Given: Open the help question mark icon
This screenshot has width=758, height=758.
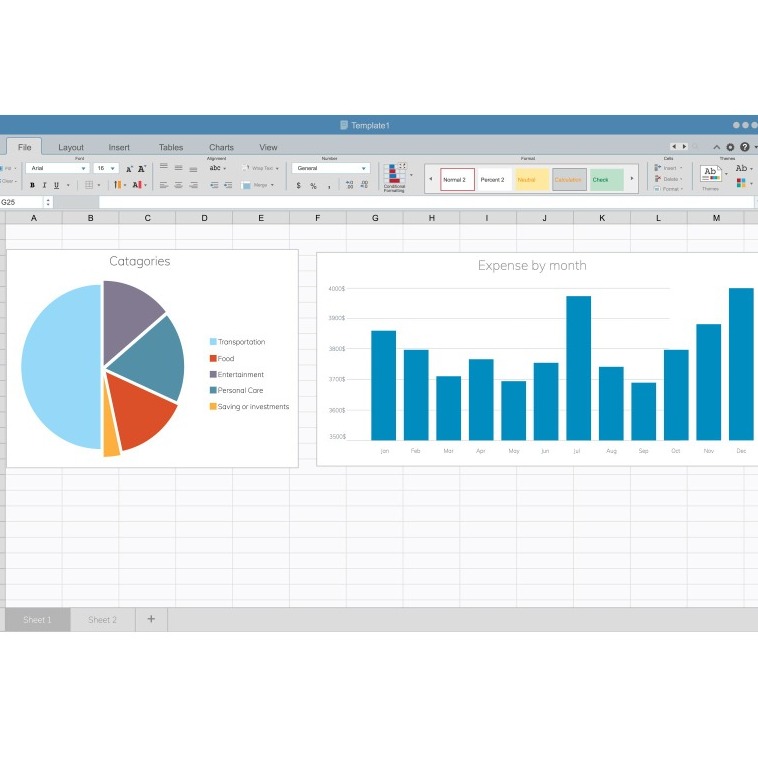Looking at the screenshot, I should (x=744, y=147).
